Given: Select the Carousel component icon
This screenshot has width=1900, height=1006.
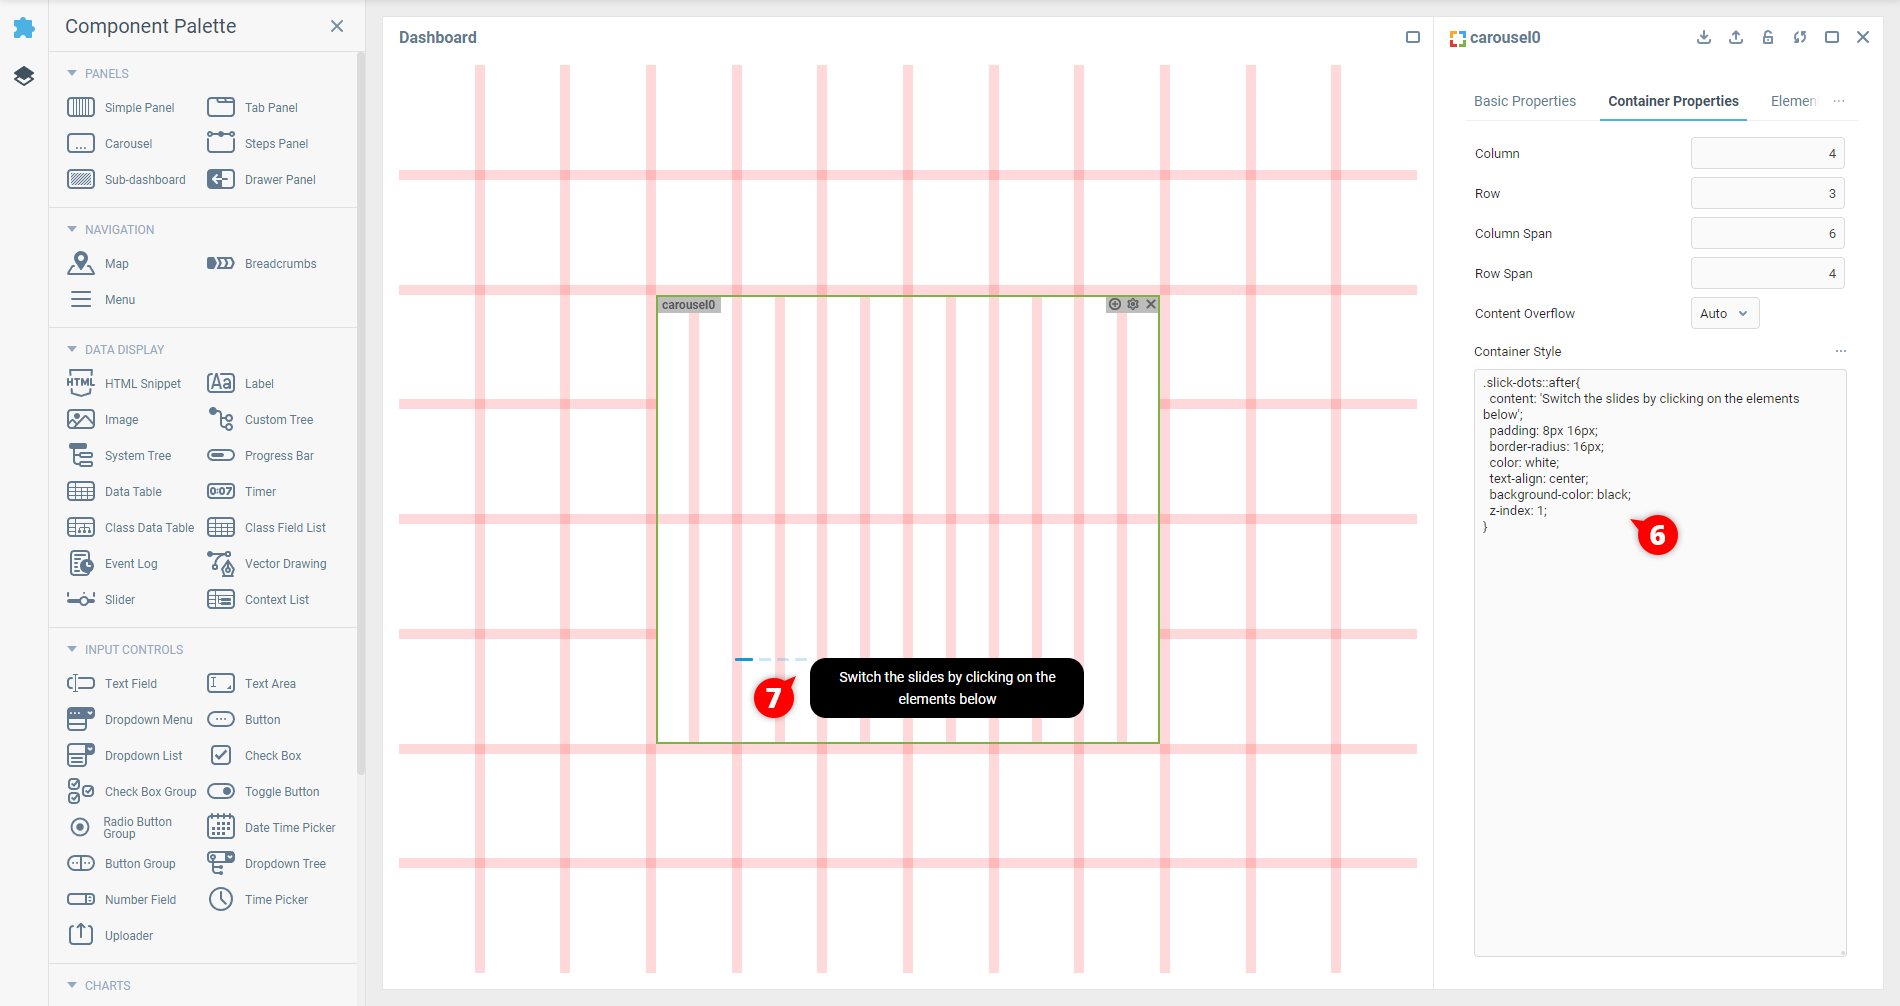Looking at the screenshot, I should pyautogui.click(x=81, y=144).
